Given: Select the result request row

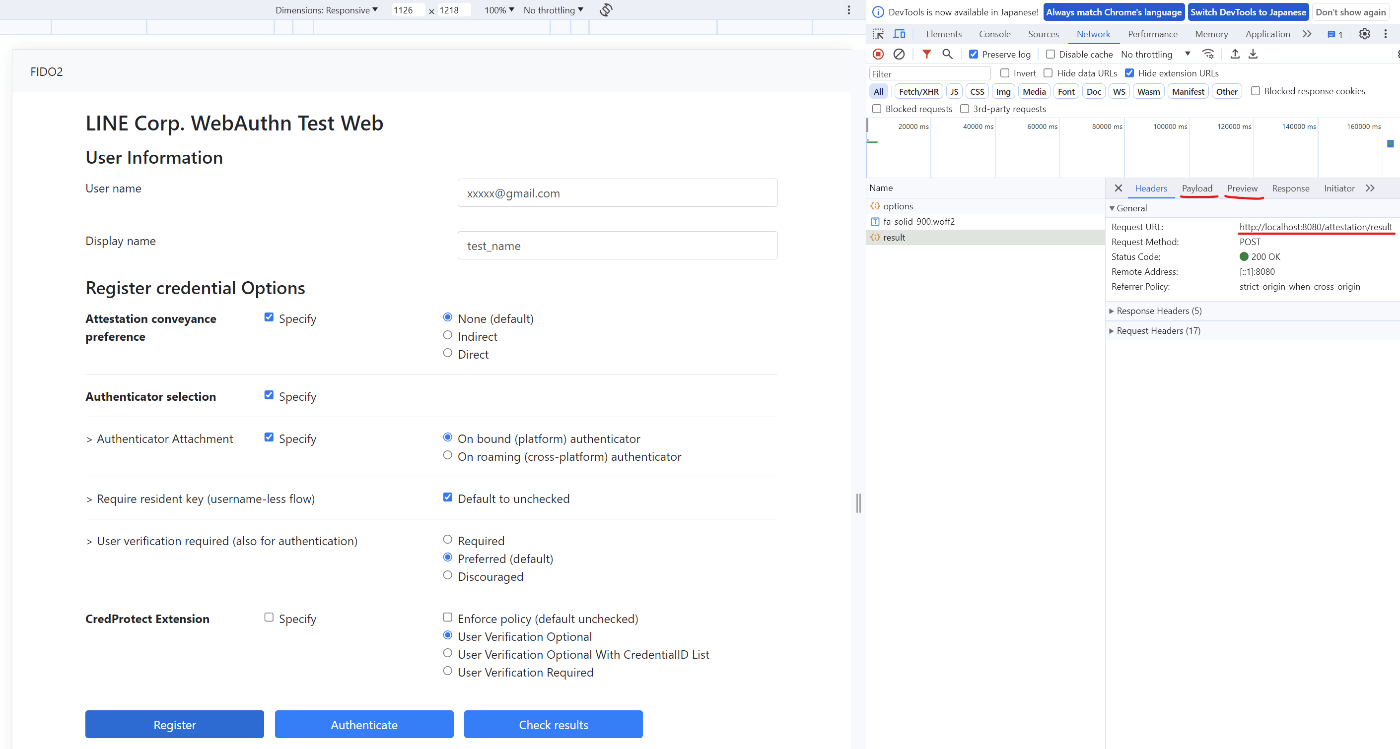Looking at the screenshot, I should click(985, 237).
